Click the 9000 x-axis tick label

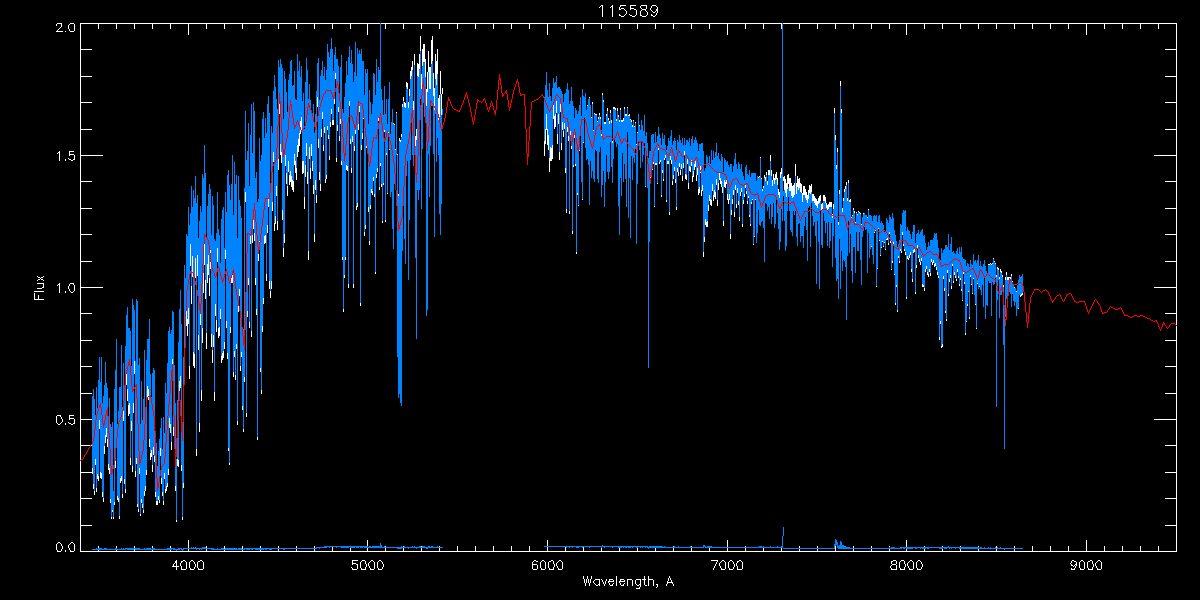pos(1085,565)
